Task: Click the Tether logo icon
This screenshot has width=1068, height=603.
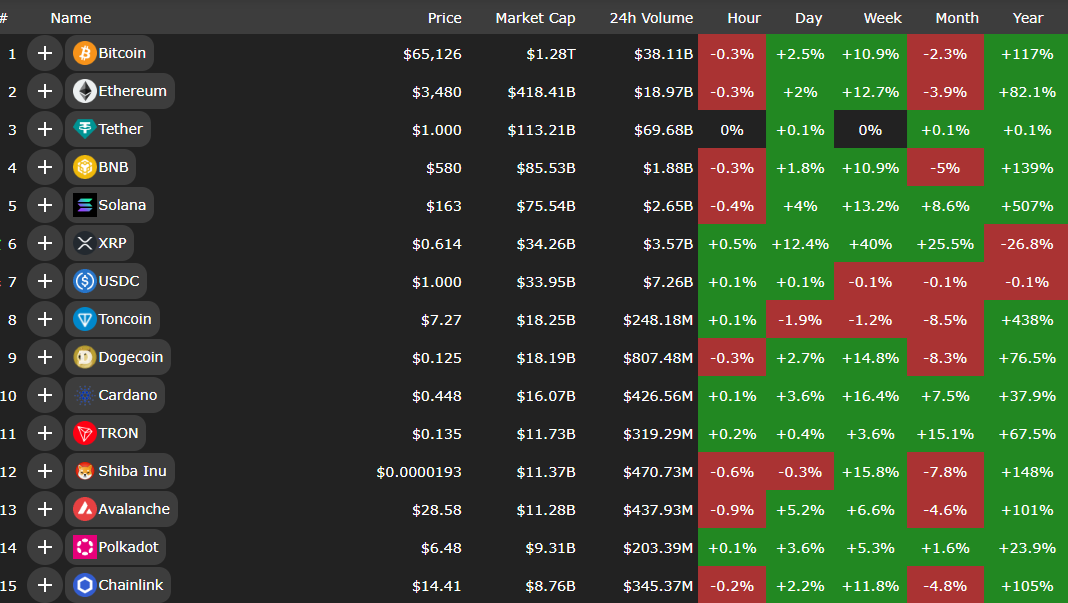Action: click(x=84, y=129)
